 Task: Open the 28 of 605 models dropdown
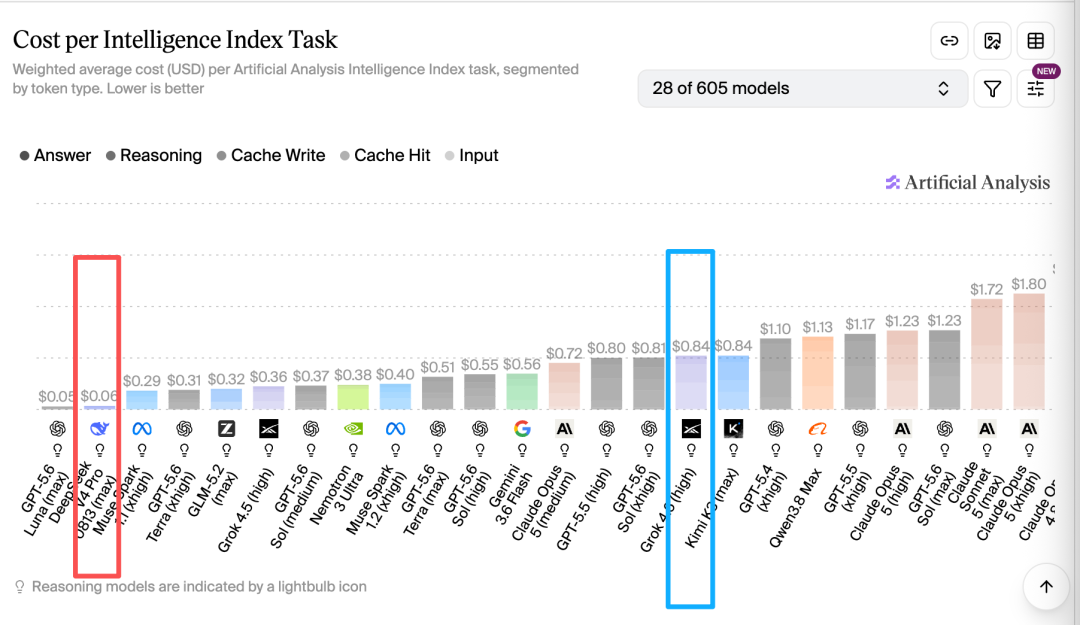click(x=802, y=89)
